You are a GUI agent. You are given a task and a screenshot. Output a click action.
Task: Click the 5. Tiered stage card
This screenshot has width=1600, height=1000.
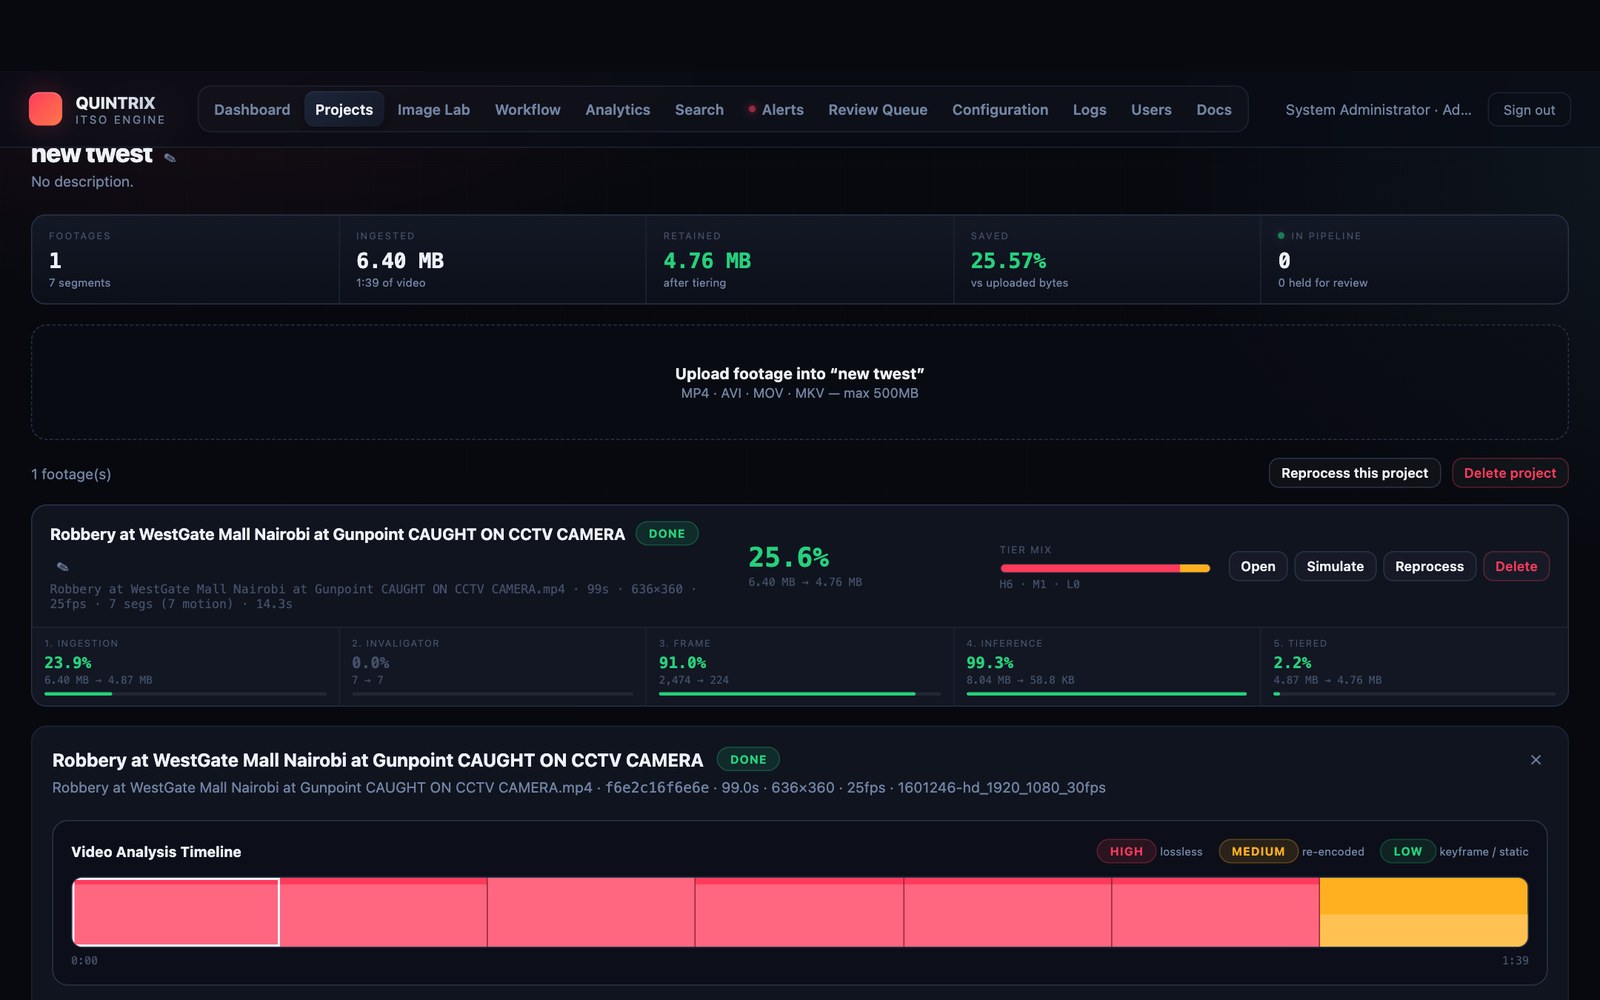(x=1414, y=666)
